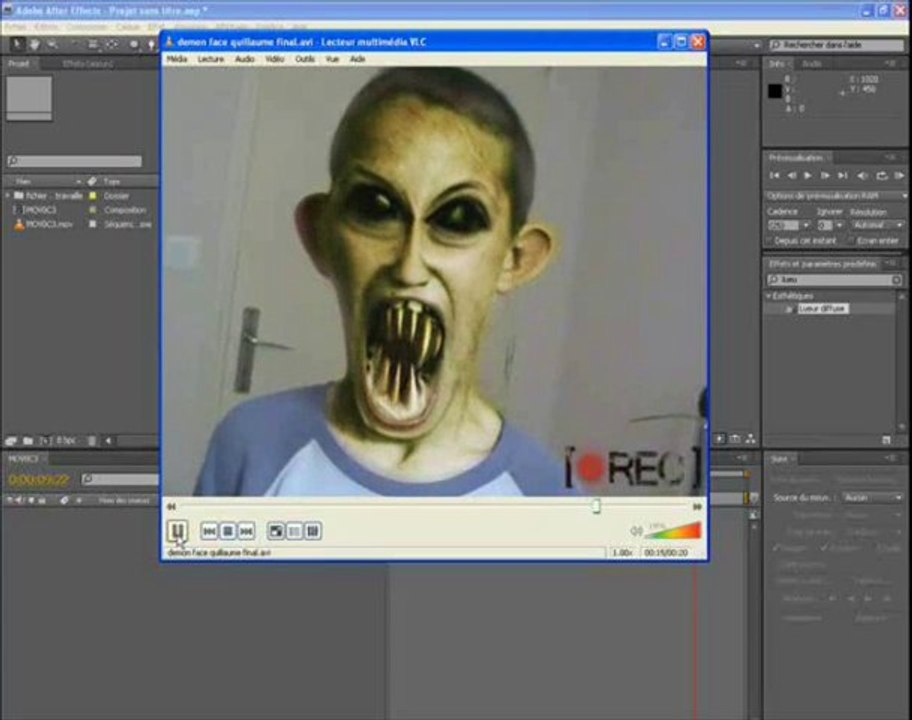Open the Média menu in VLC

(177, 59)
